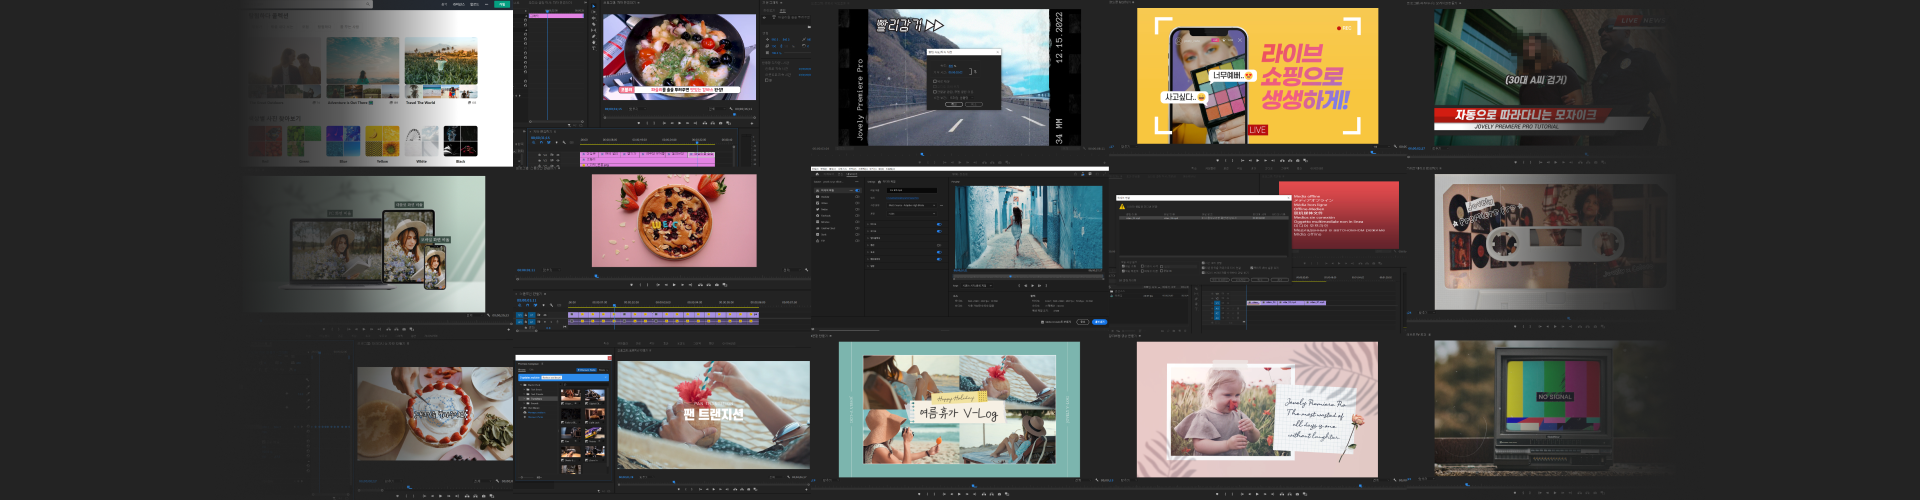Click the blue Export button in the export window
Image resolution: width=1920 pixels, height=500 pixels.
(1099, 322)
